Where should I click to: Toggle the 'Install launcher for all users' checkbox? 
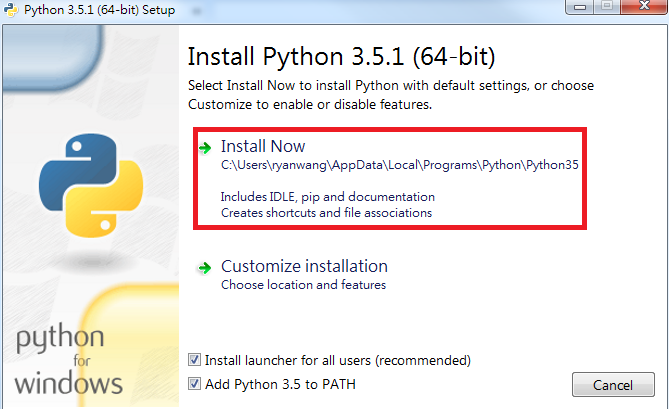click(194, 360)
